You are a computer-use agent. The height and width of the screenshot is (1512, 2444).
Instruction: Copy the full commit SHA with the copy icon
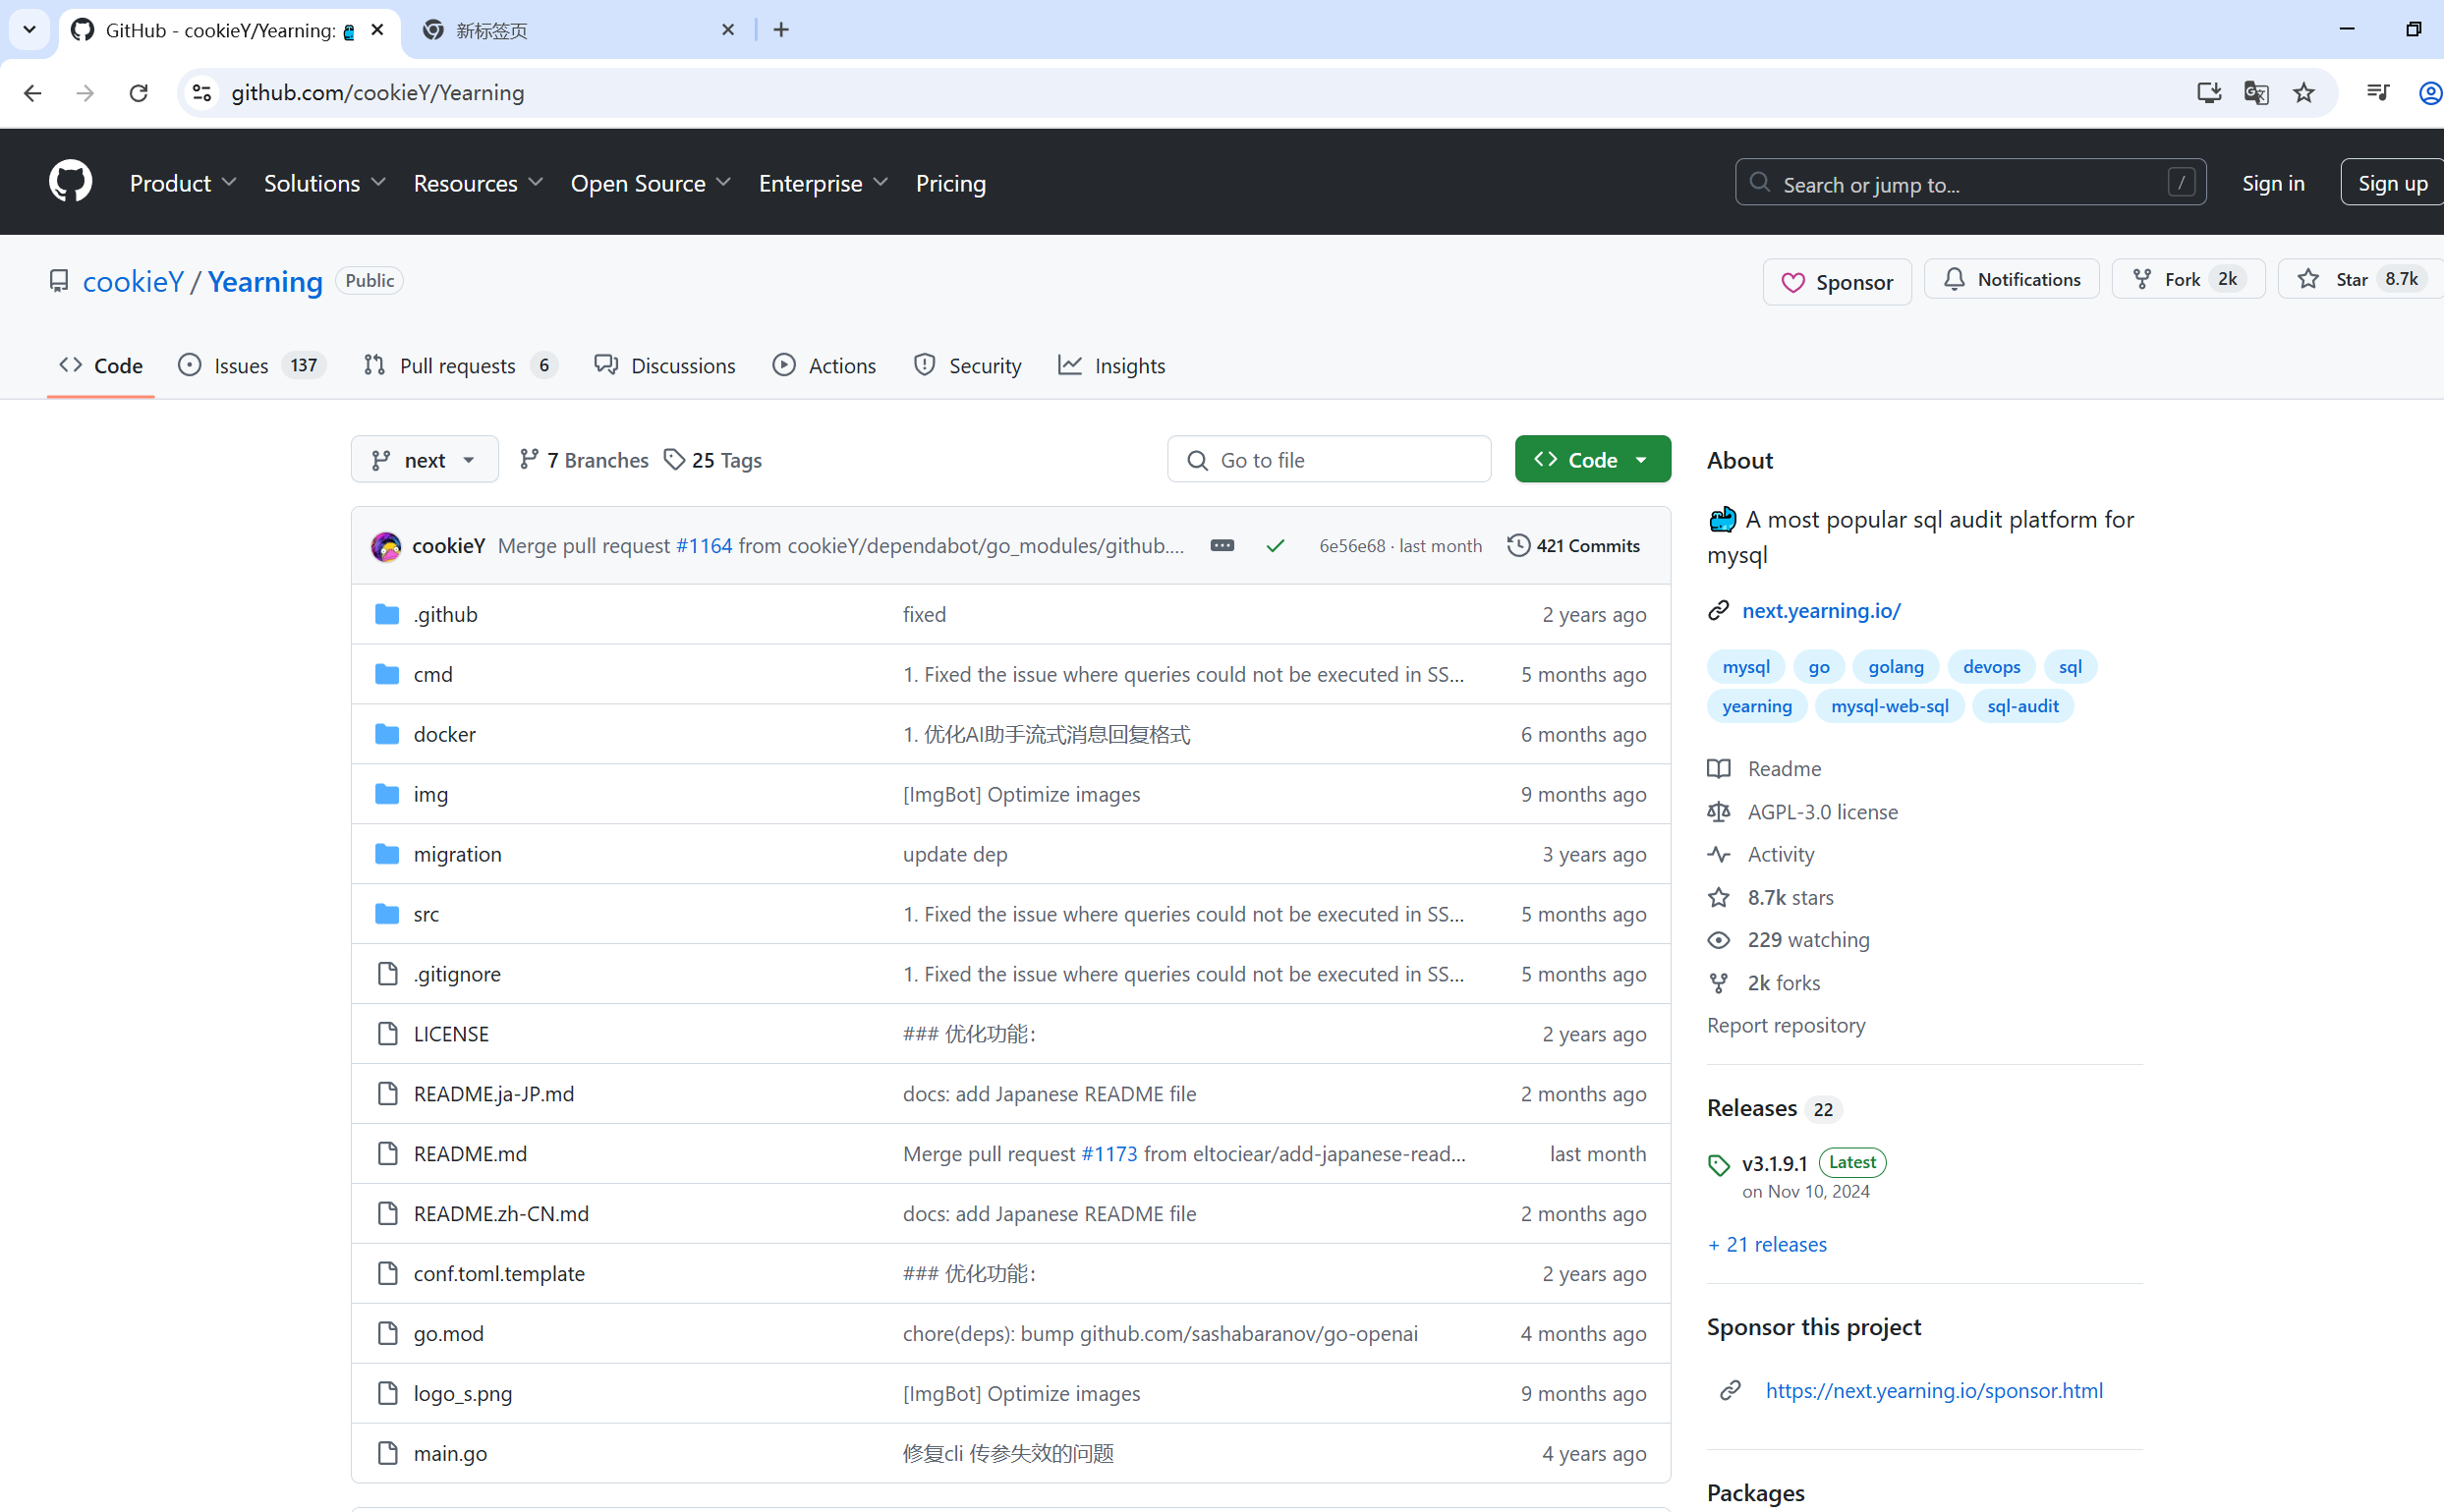tap(1222, 545)
